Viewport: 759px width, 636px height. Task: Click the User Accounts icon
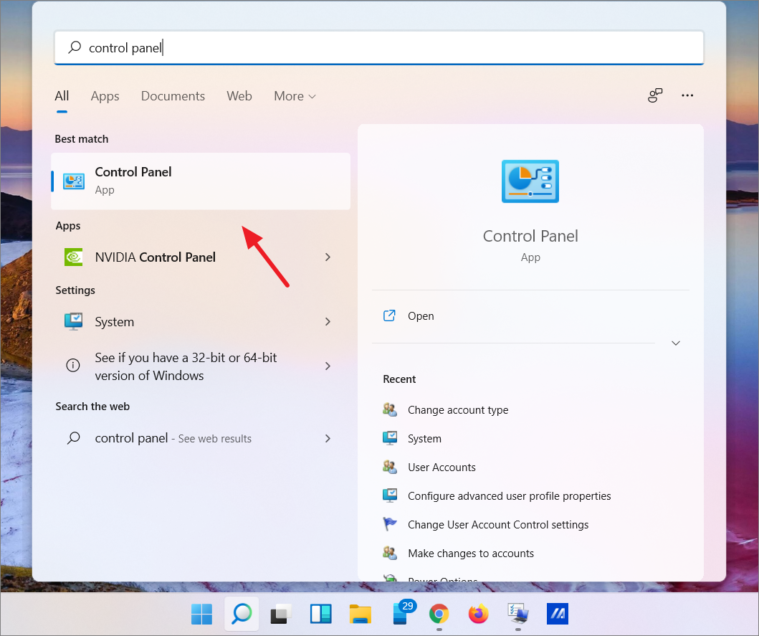pos(390,467)
